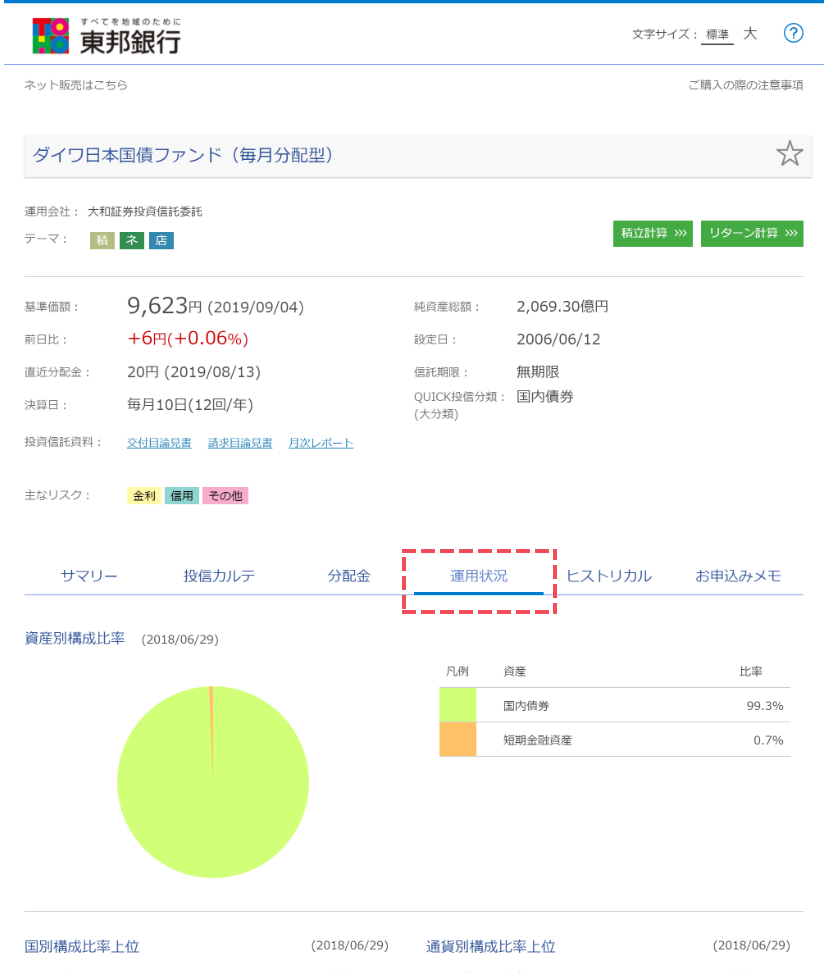The width and height of the screenshot is (824, 972).
Task: Click the 通貨別構成比率上位 heading
Action: pyautogui.click(x=490, y=947)
